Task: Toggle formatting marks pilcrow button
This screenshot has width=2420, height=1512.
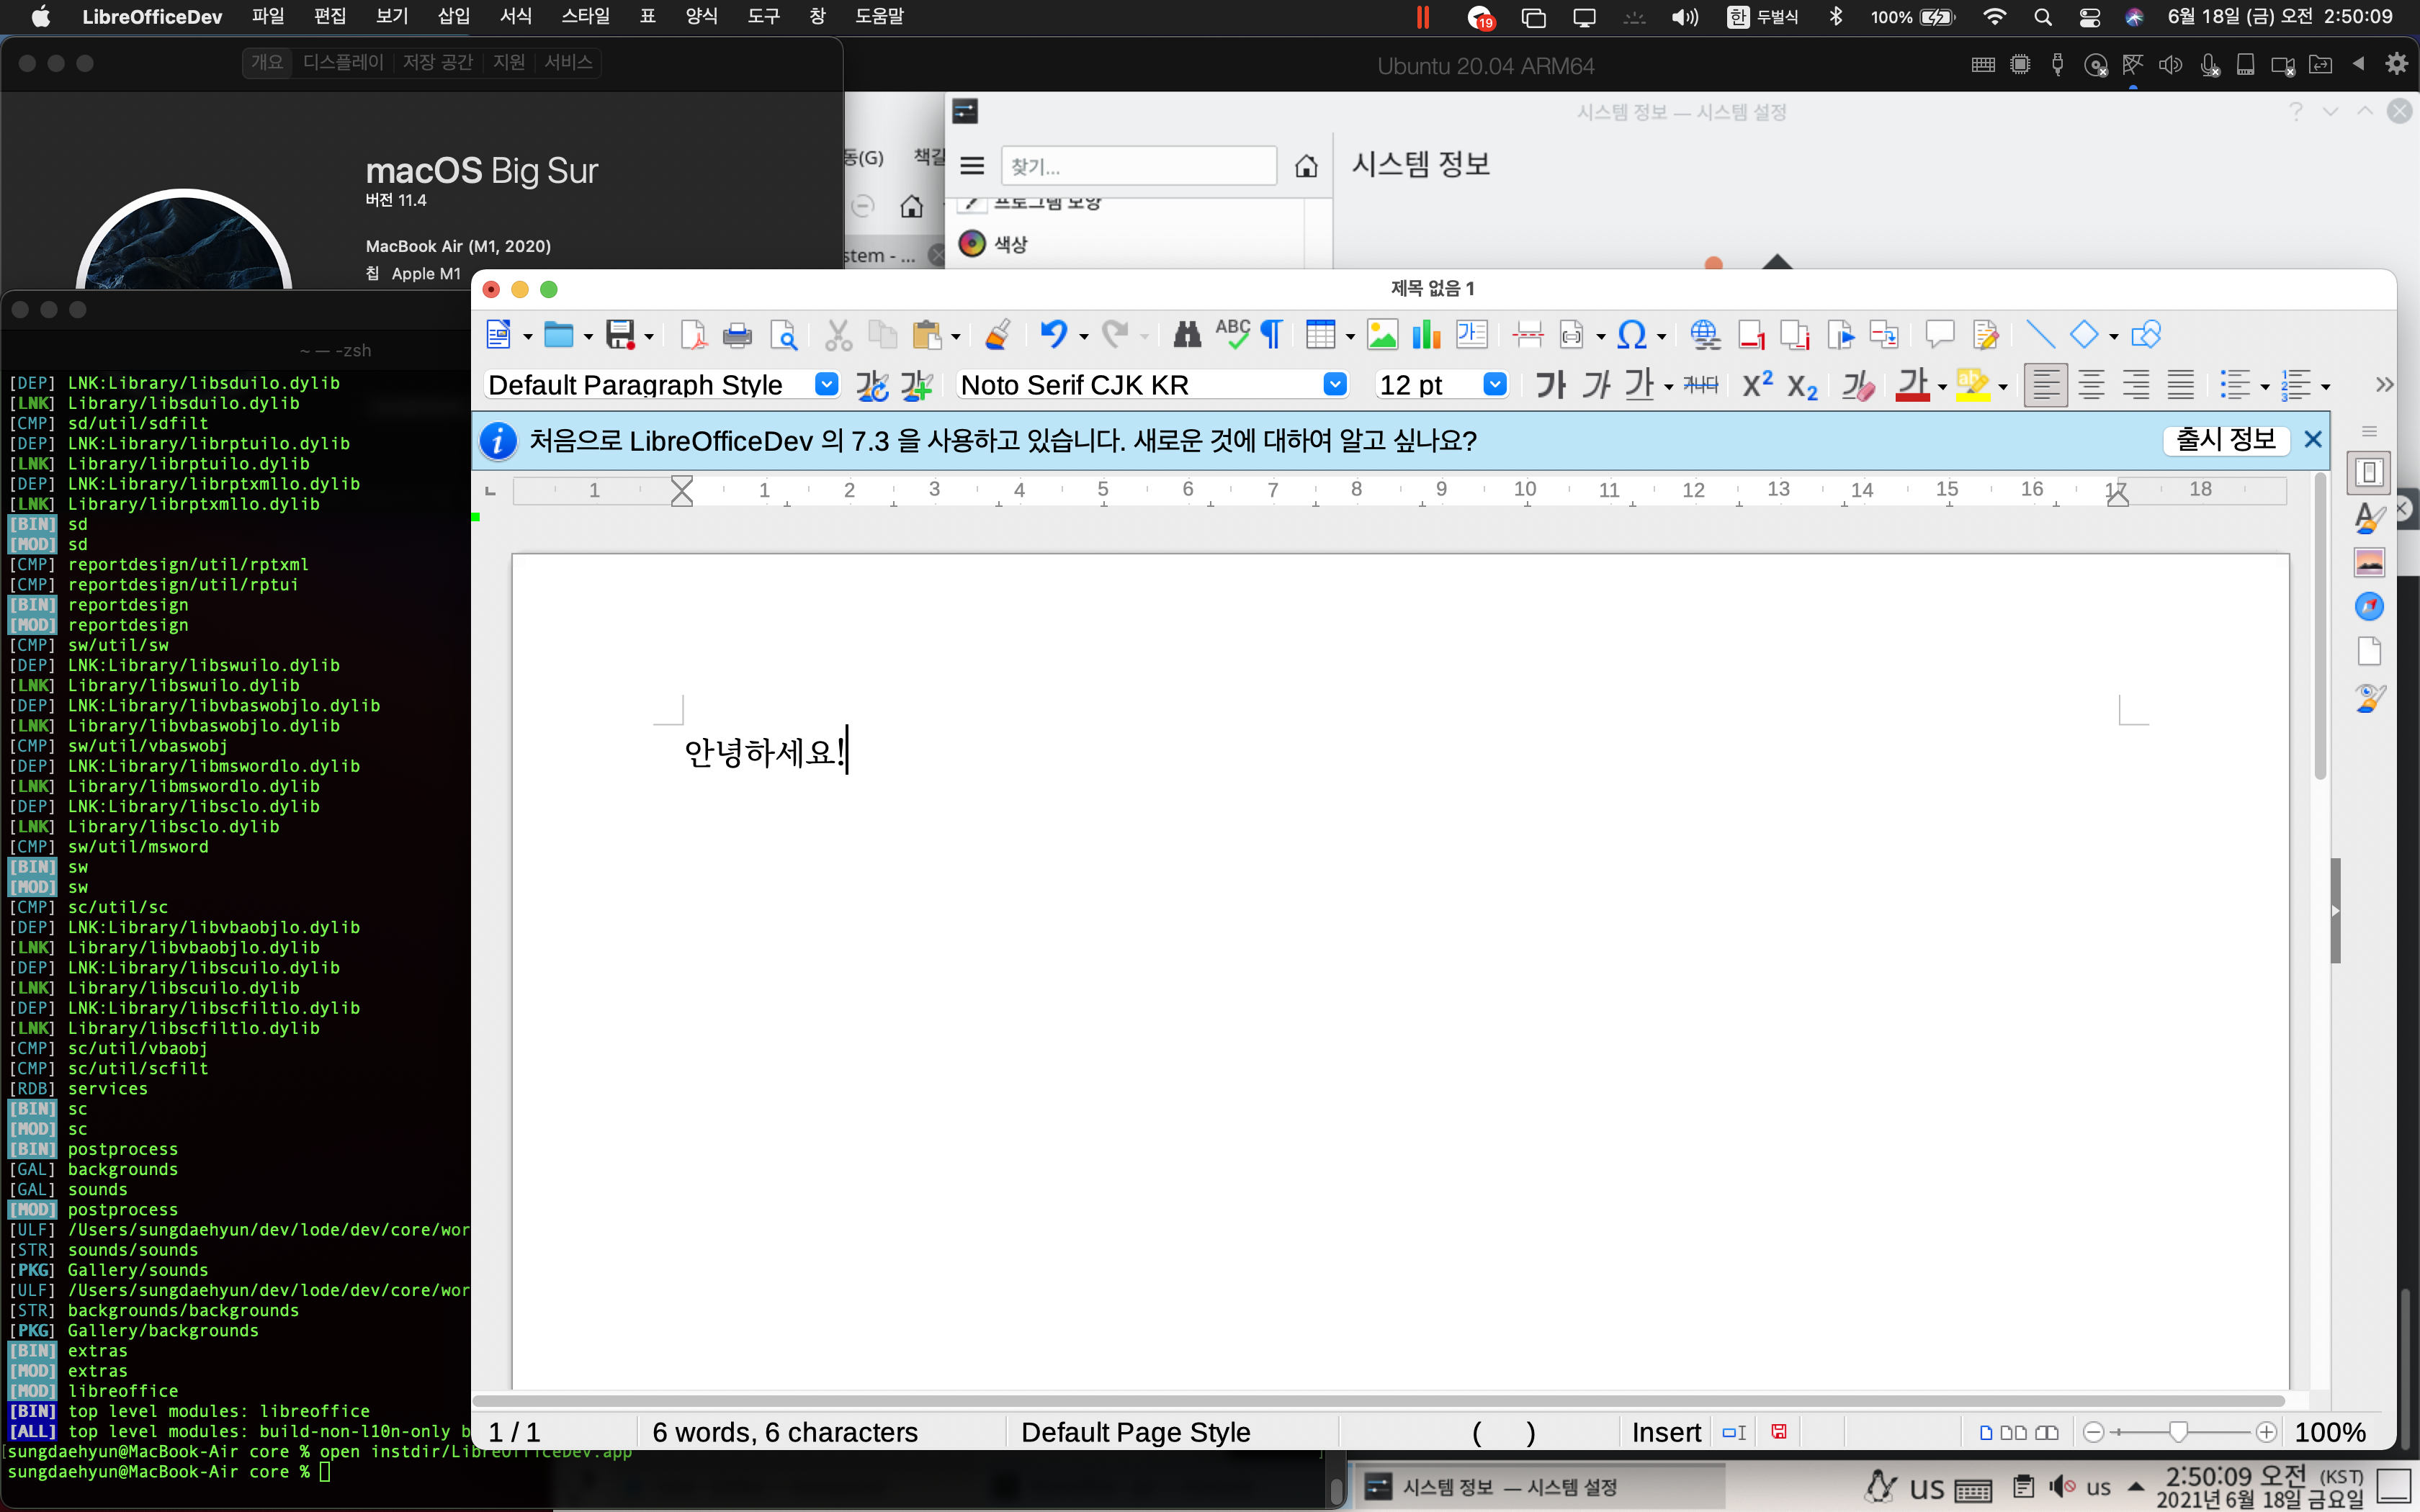Action: click(x=1271, y=335)
